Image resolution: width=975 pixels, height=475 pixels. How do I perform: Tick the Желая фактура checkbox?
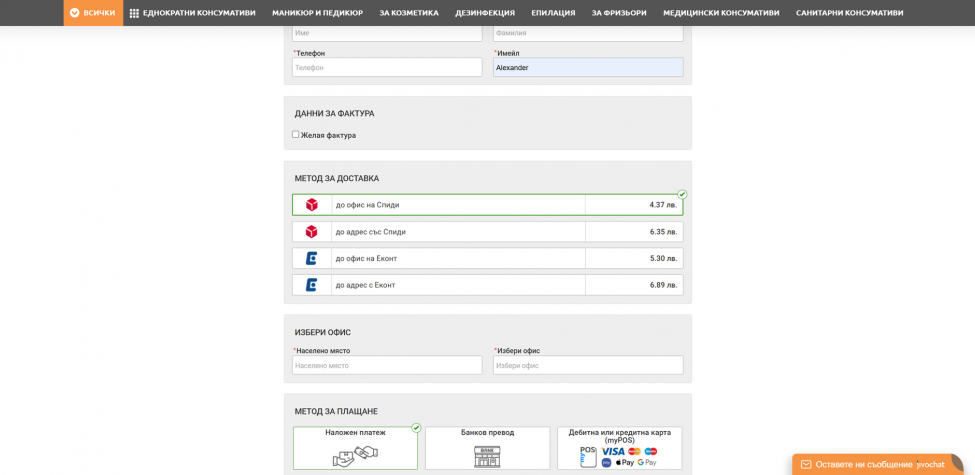click(296, 134)
